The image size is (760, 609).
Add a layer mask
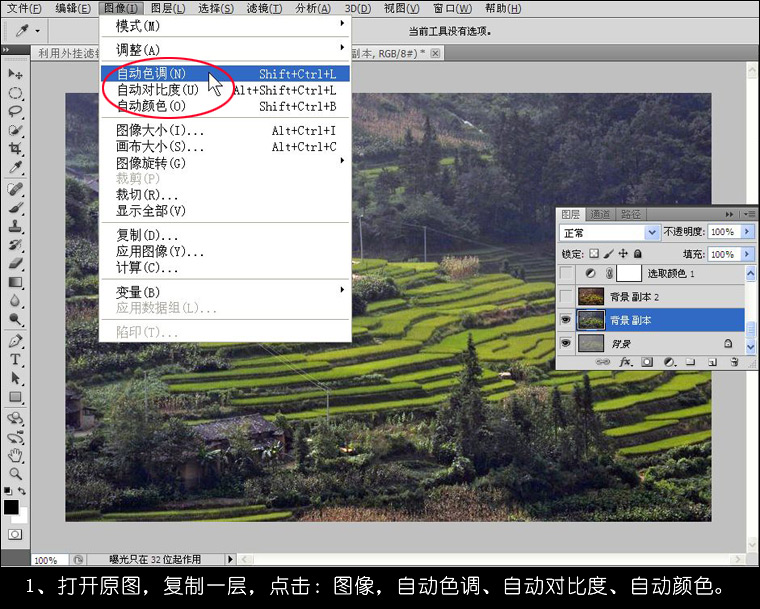coord(647,362)
